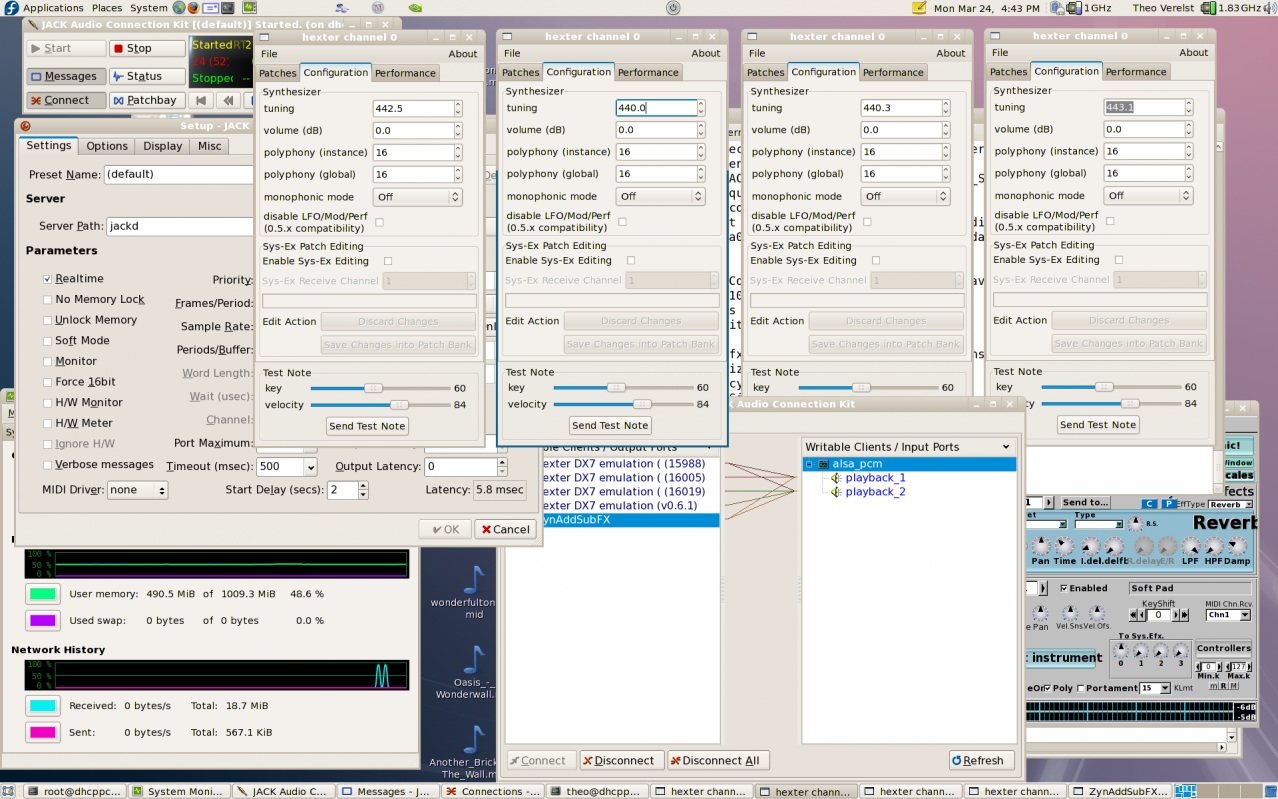Click the rewind transport button in JACK window
Viewport: 1278px width, 799px height.
[x=228, y=100]
